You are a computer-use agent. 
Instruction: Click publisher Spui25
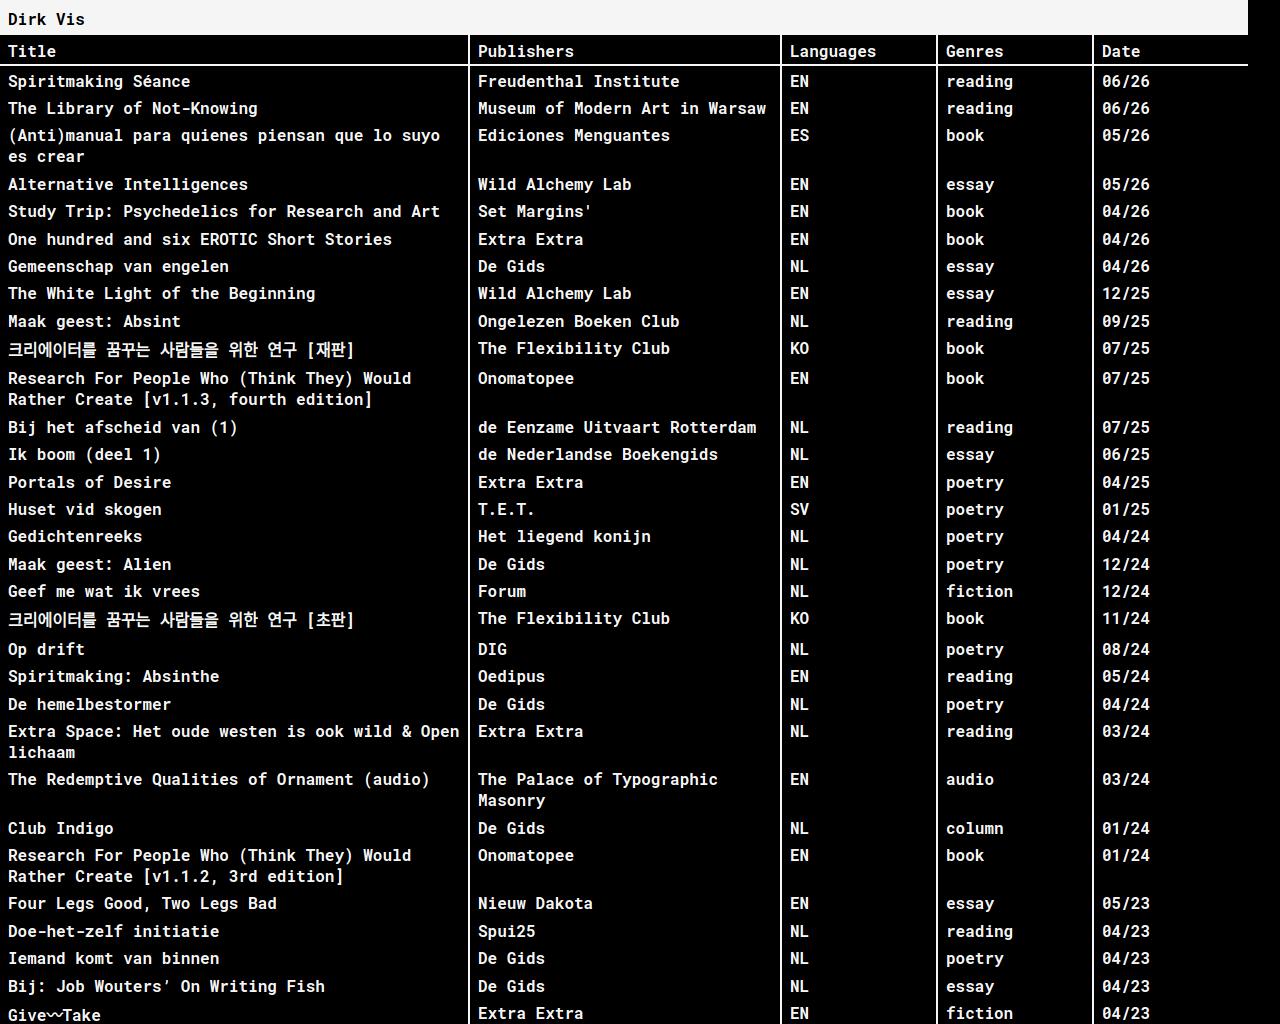pos(506,931)
